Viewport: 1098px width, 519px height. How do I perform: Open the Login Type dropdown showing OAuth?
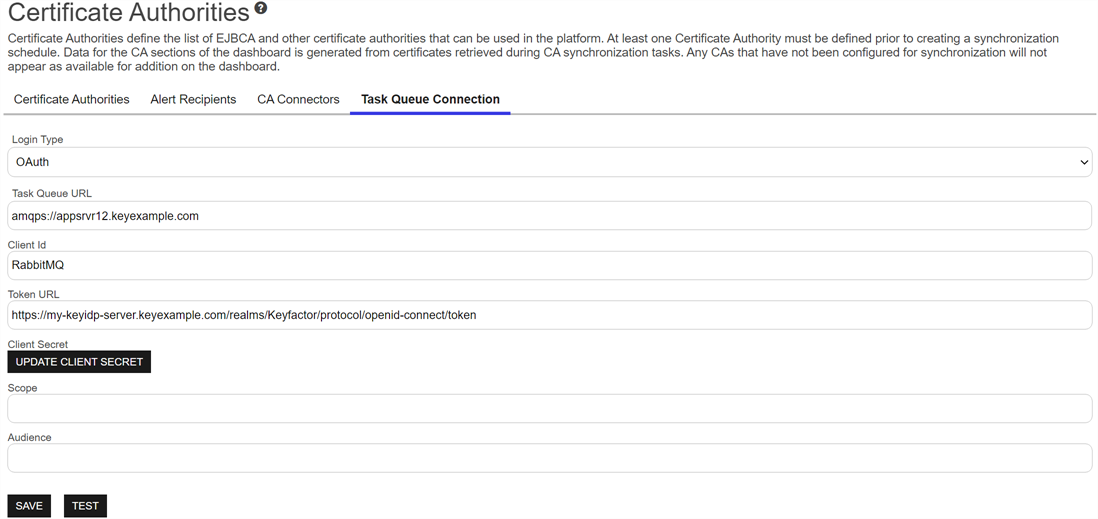(550, 162)
